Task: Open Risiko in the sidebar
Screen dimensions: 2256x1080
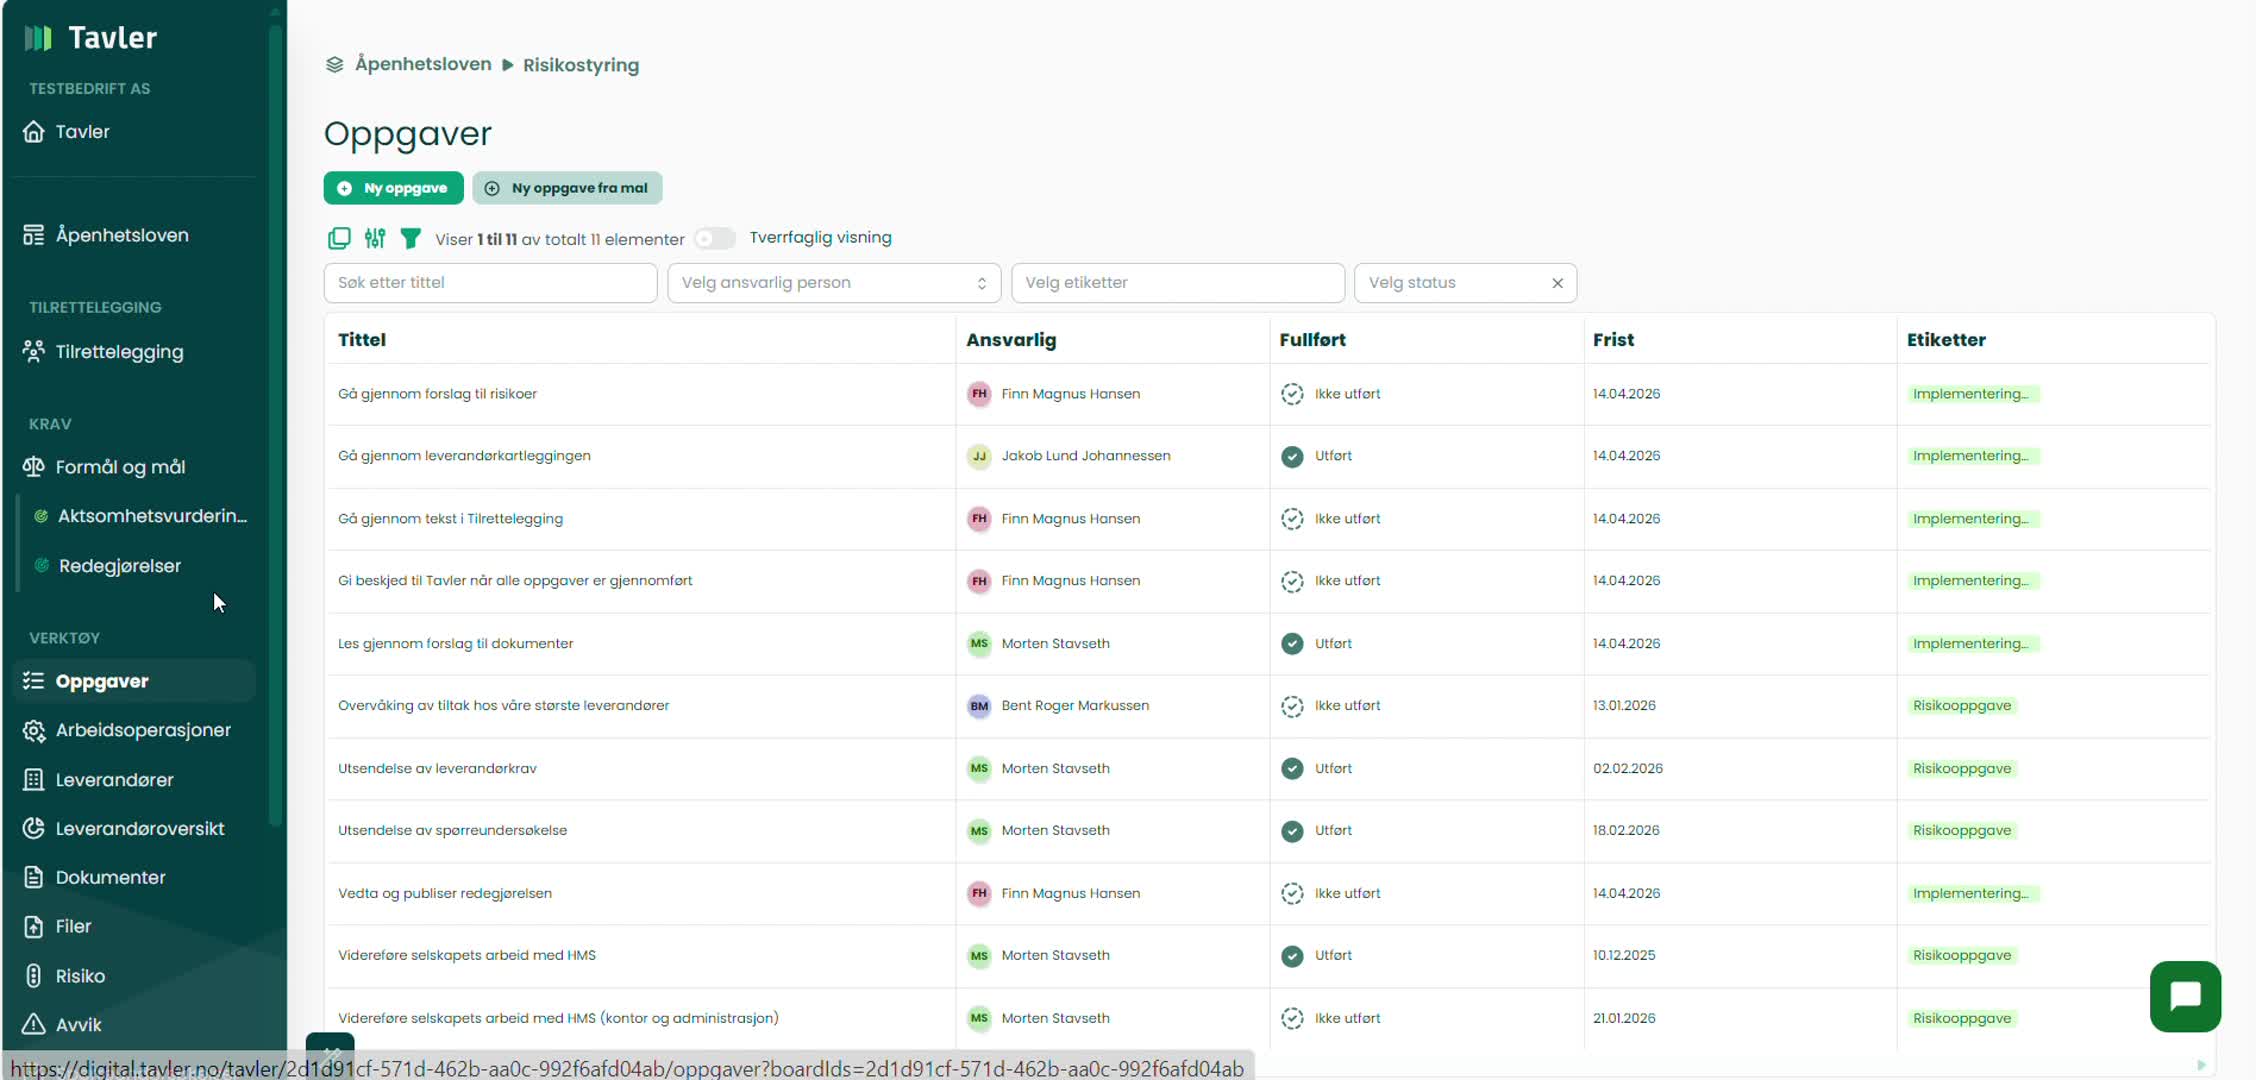Action: pos(80,976)
